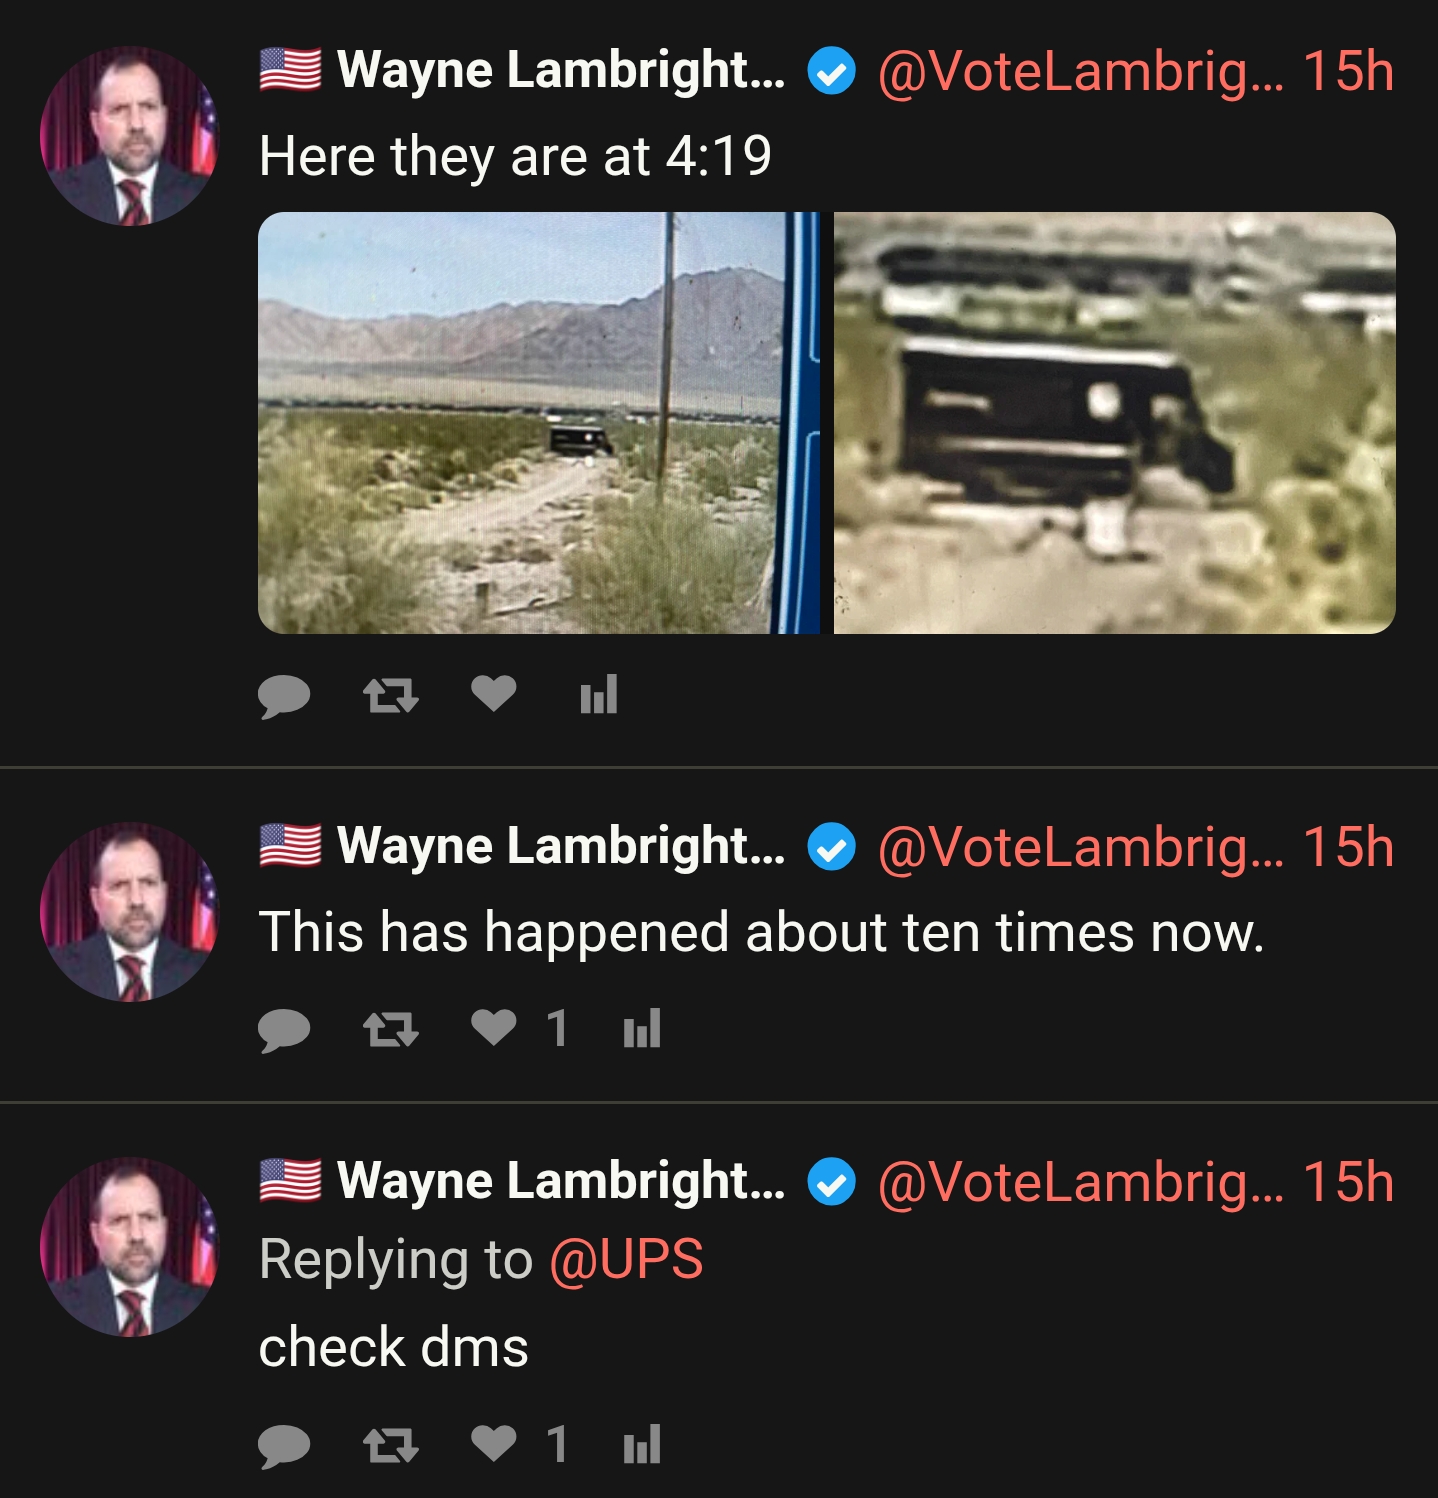
Task: View analytics for the "check dms" tweet
Action: [642, 1444]
